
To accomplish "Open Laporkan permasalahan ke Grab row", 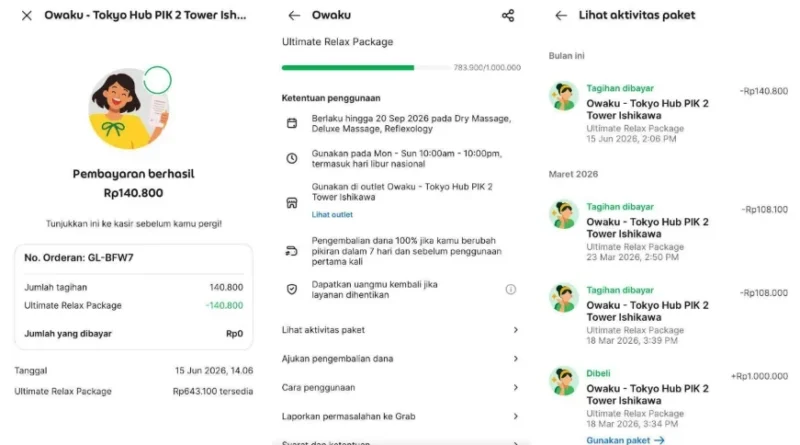I will coord(401,416).
